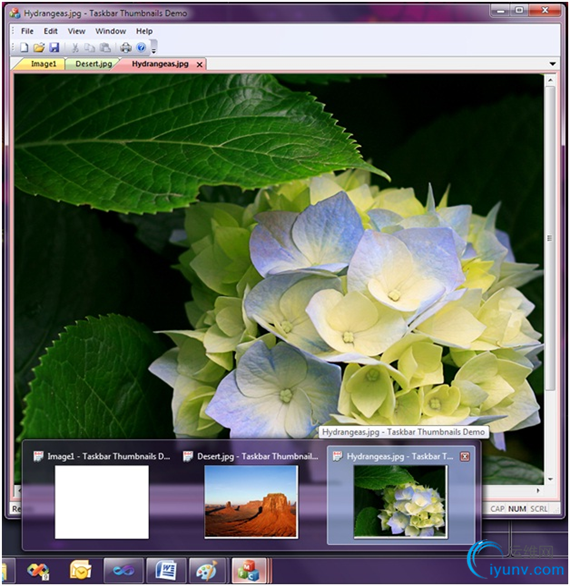Maximize the Taskbar Thumbnails Demo window
The width and height of the screenshot is (570, 586).
(x=520, y=11)
